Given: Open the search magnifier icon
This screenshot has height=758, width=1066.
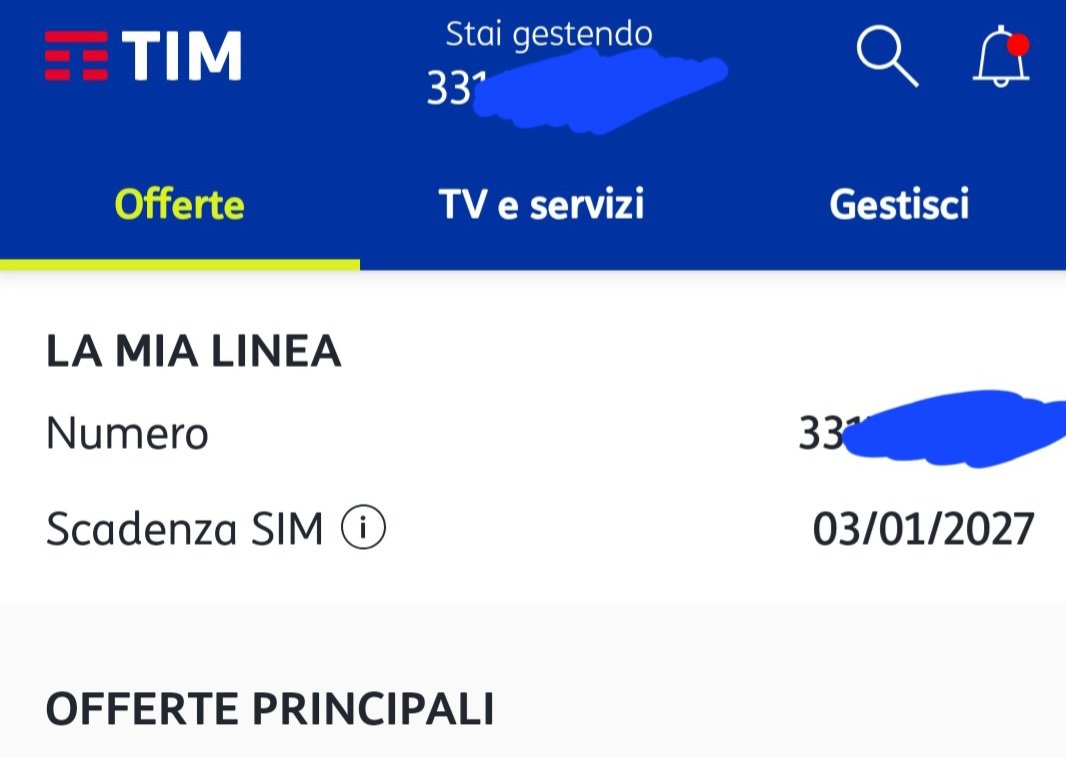Looking at the screenshot, I should [886, 56].
